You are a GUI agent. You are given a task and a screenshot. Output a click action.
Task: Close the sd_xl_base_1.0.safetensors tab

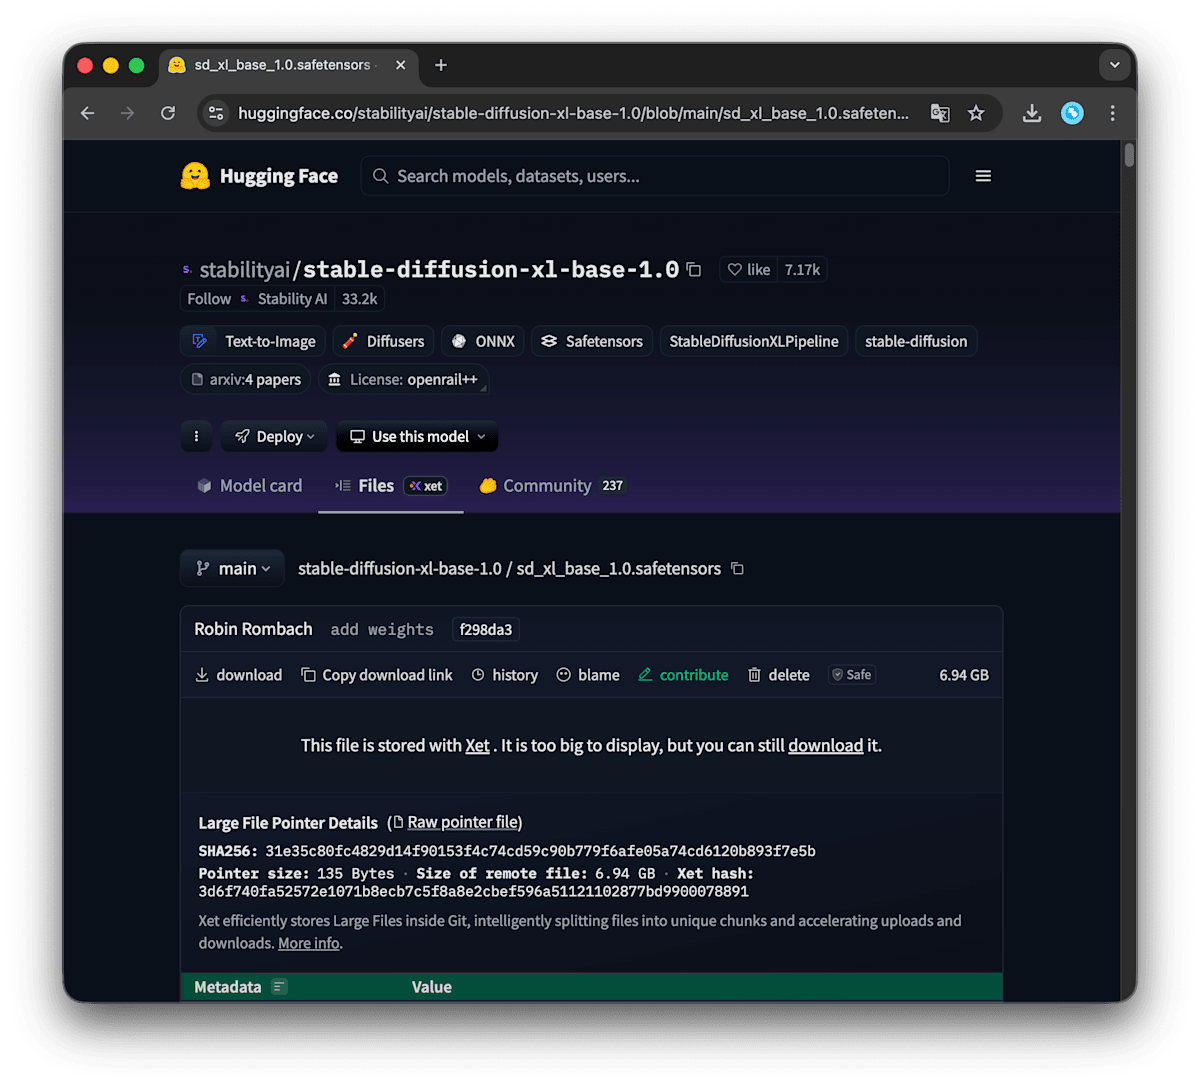[x=401, y=65]
